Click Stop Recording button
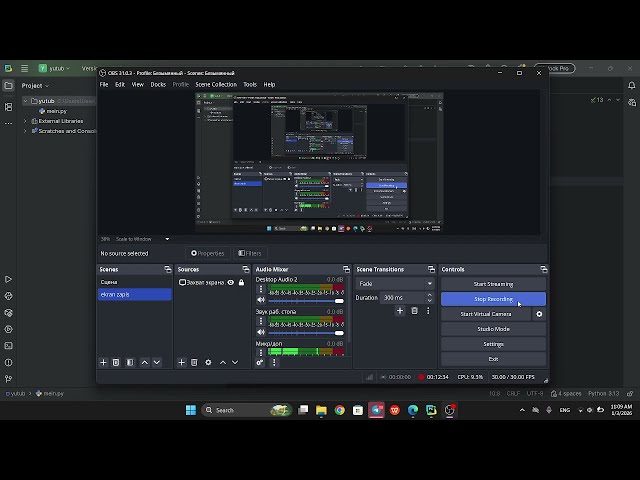The height and width of the screenshot is (480, 640). click(x=493, y=299)
